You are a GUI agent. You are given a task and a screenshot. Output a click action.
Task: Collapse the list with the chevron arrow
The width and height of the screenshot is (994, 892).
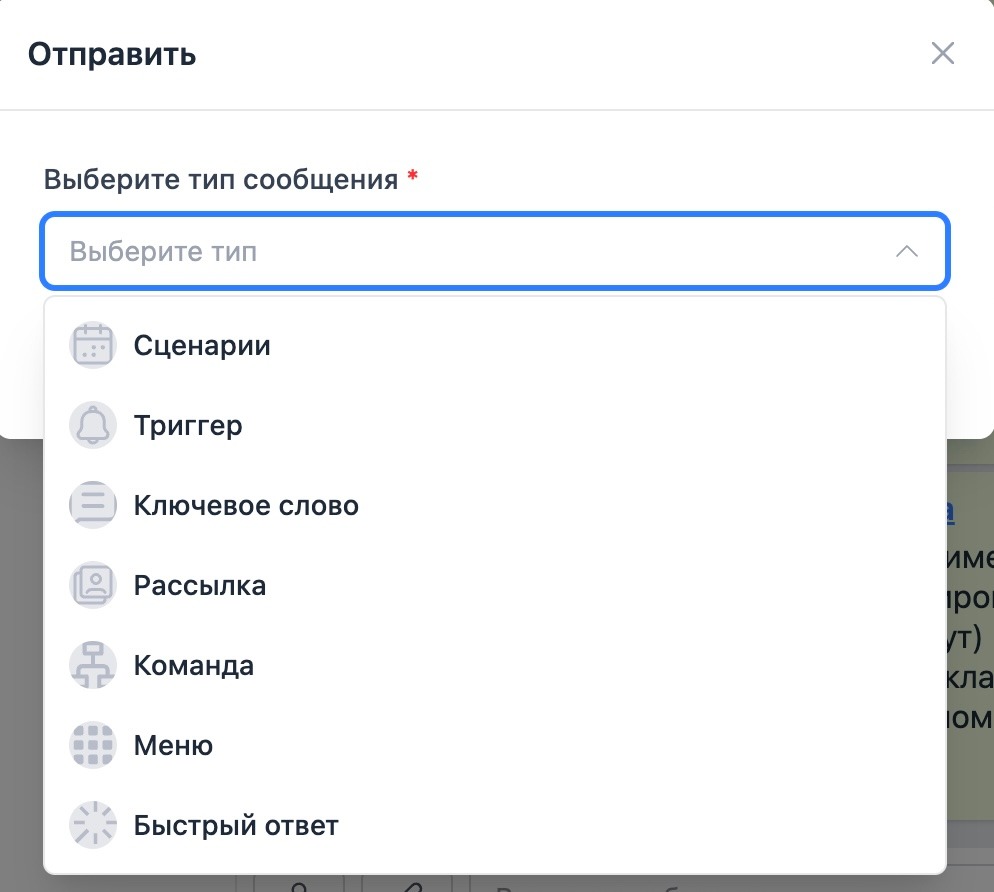pyautogui.click(x=906, y=251)
